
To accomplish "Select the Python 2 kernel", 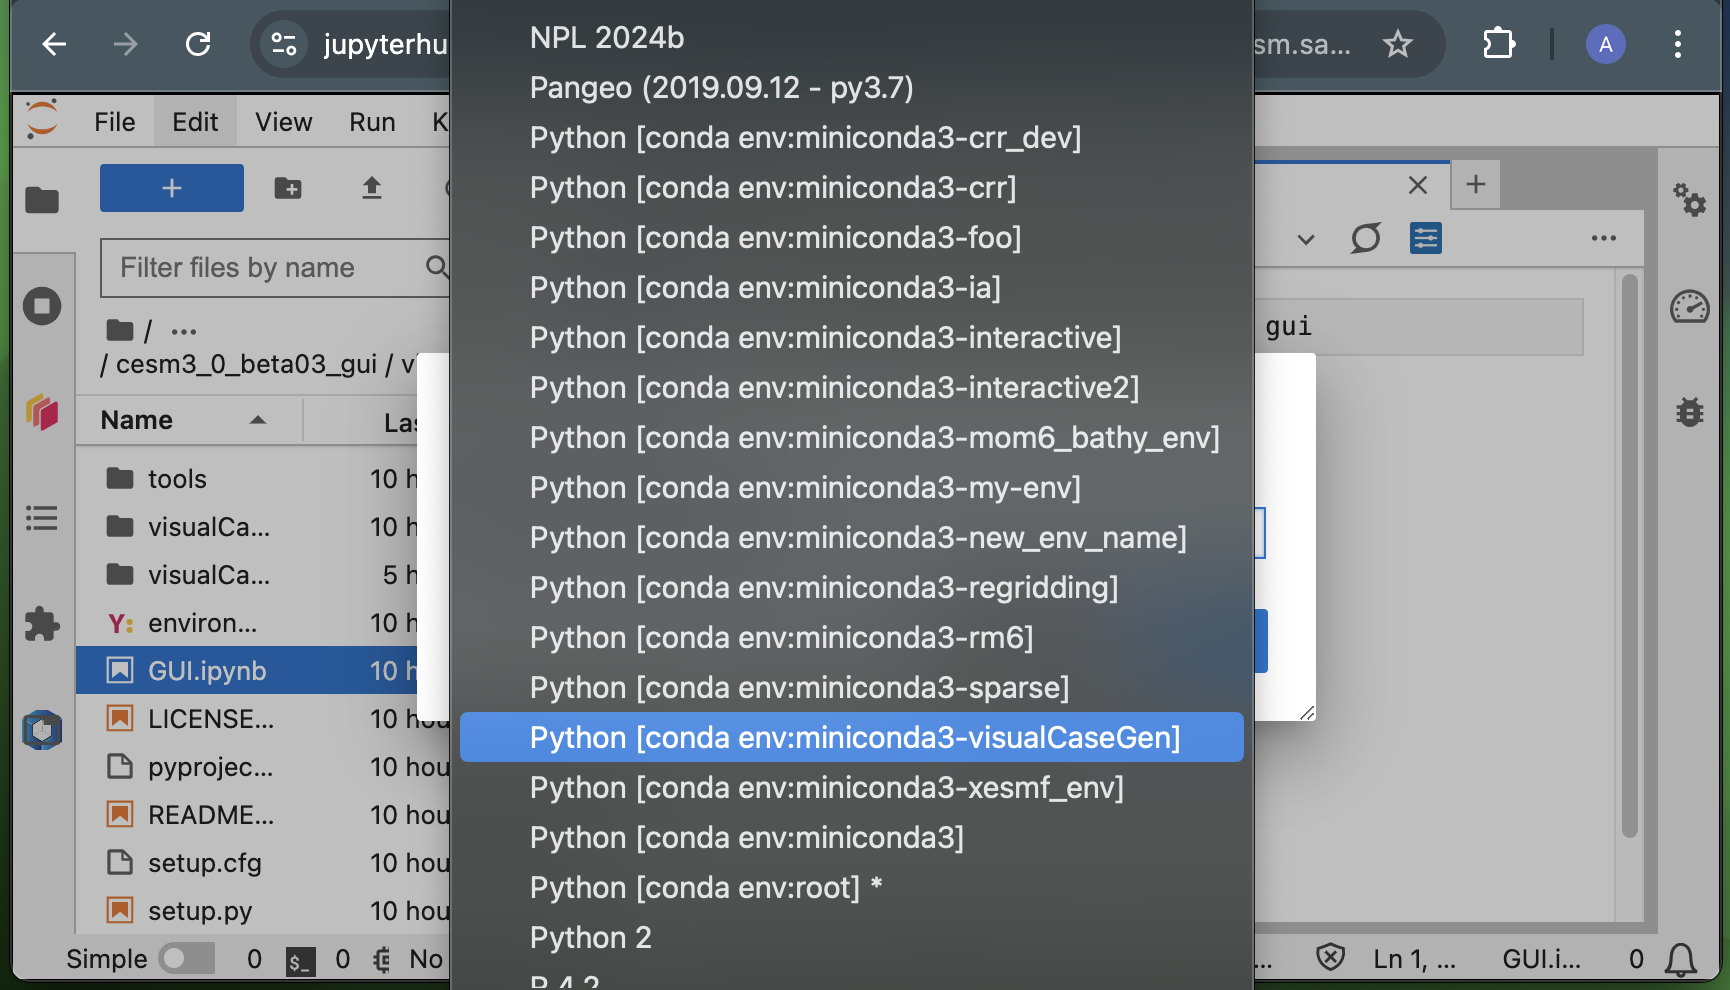I will click(x=852, y=938).
